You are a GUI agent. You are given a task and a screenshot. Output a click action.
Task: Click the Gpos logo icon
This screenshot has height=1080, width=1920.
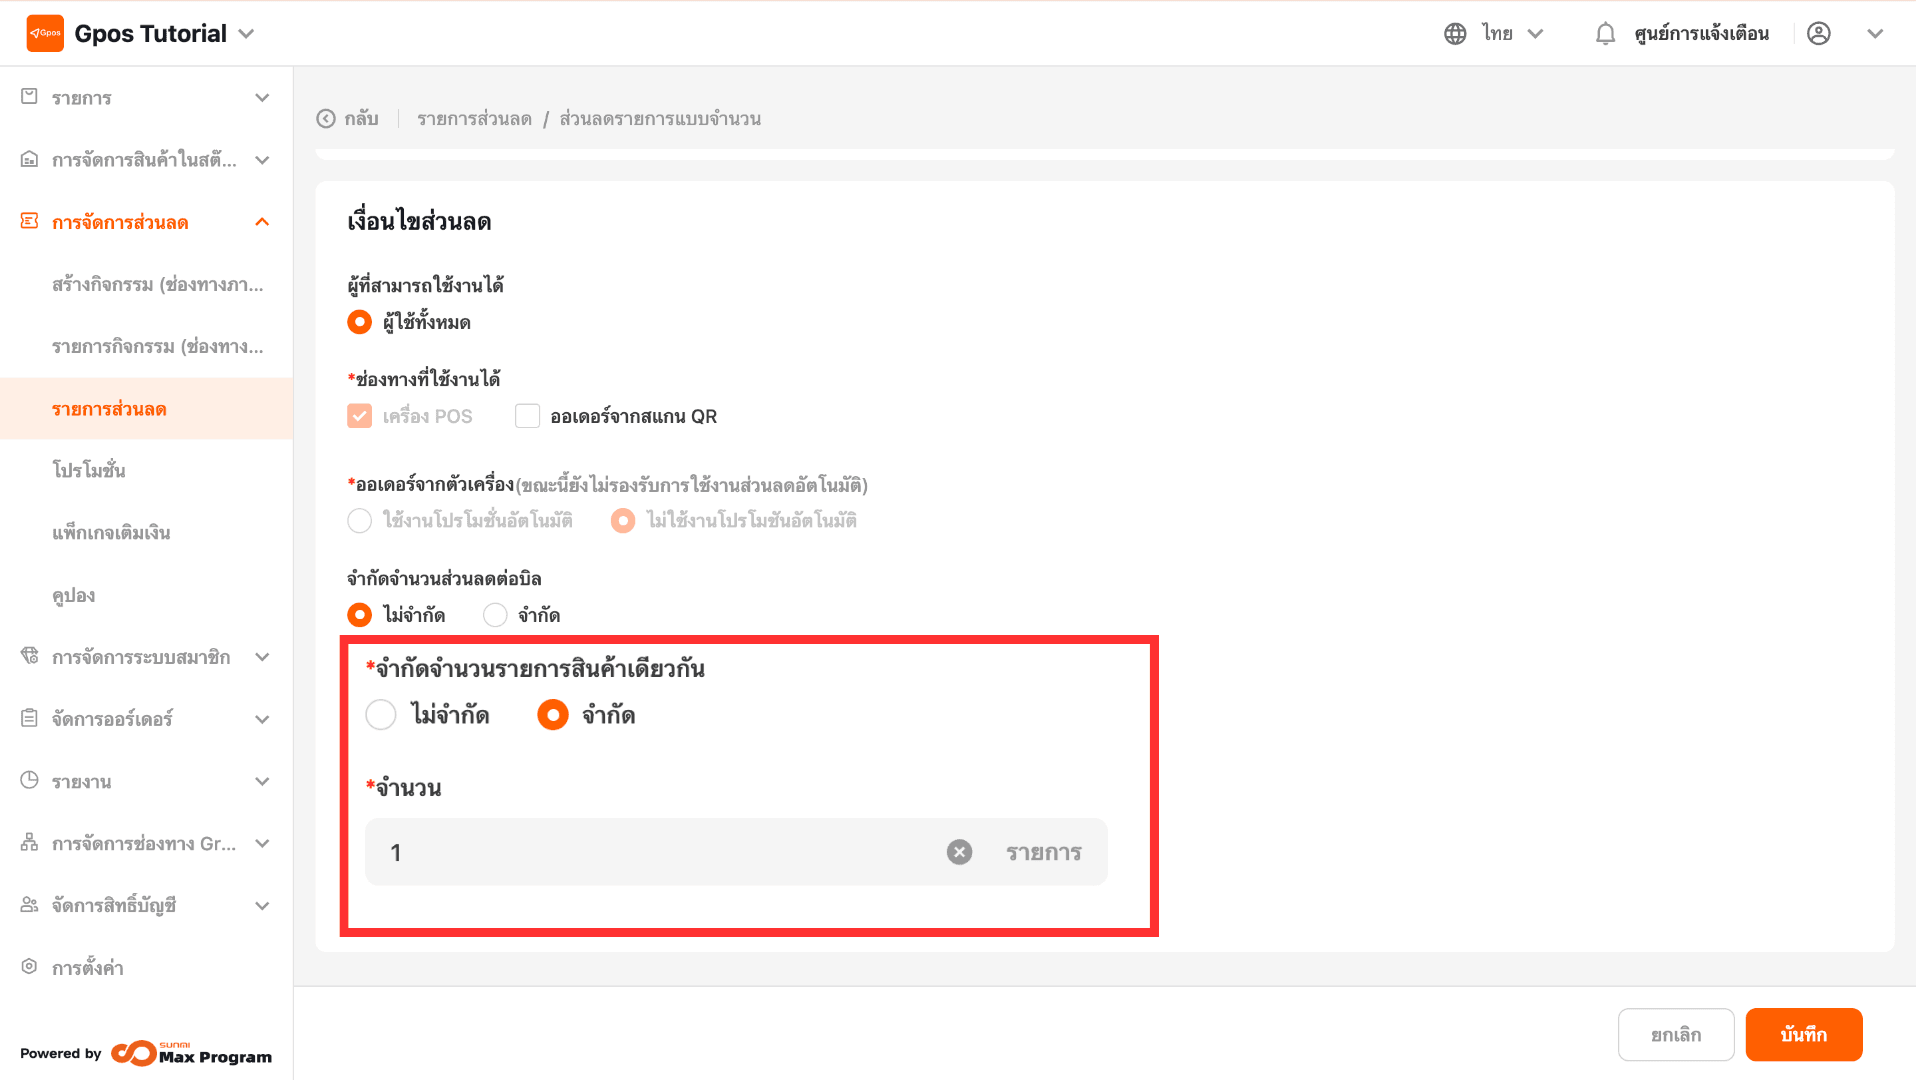[x=45, y=33]
